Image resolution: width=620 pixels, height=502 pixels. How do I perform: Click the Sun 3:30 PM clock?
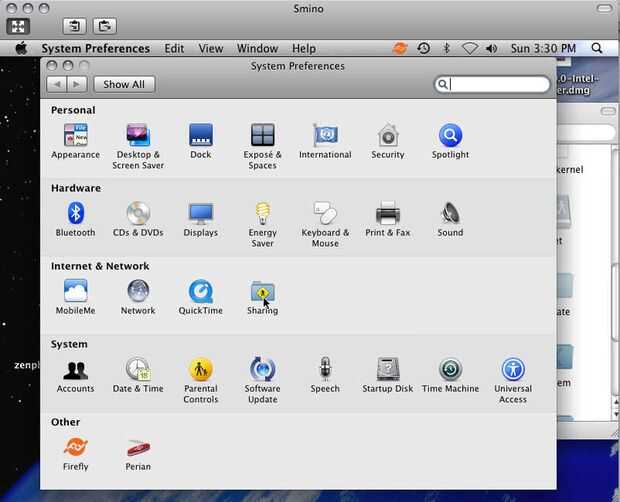pyautogui.click(x=543, y=48)
